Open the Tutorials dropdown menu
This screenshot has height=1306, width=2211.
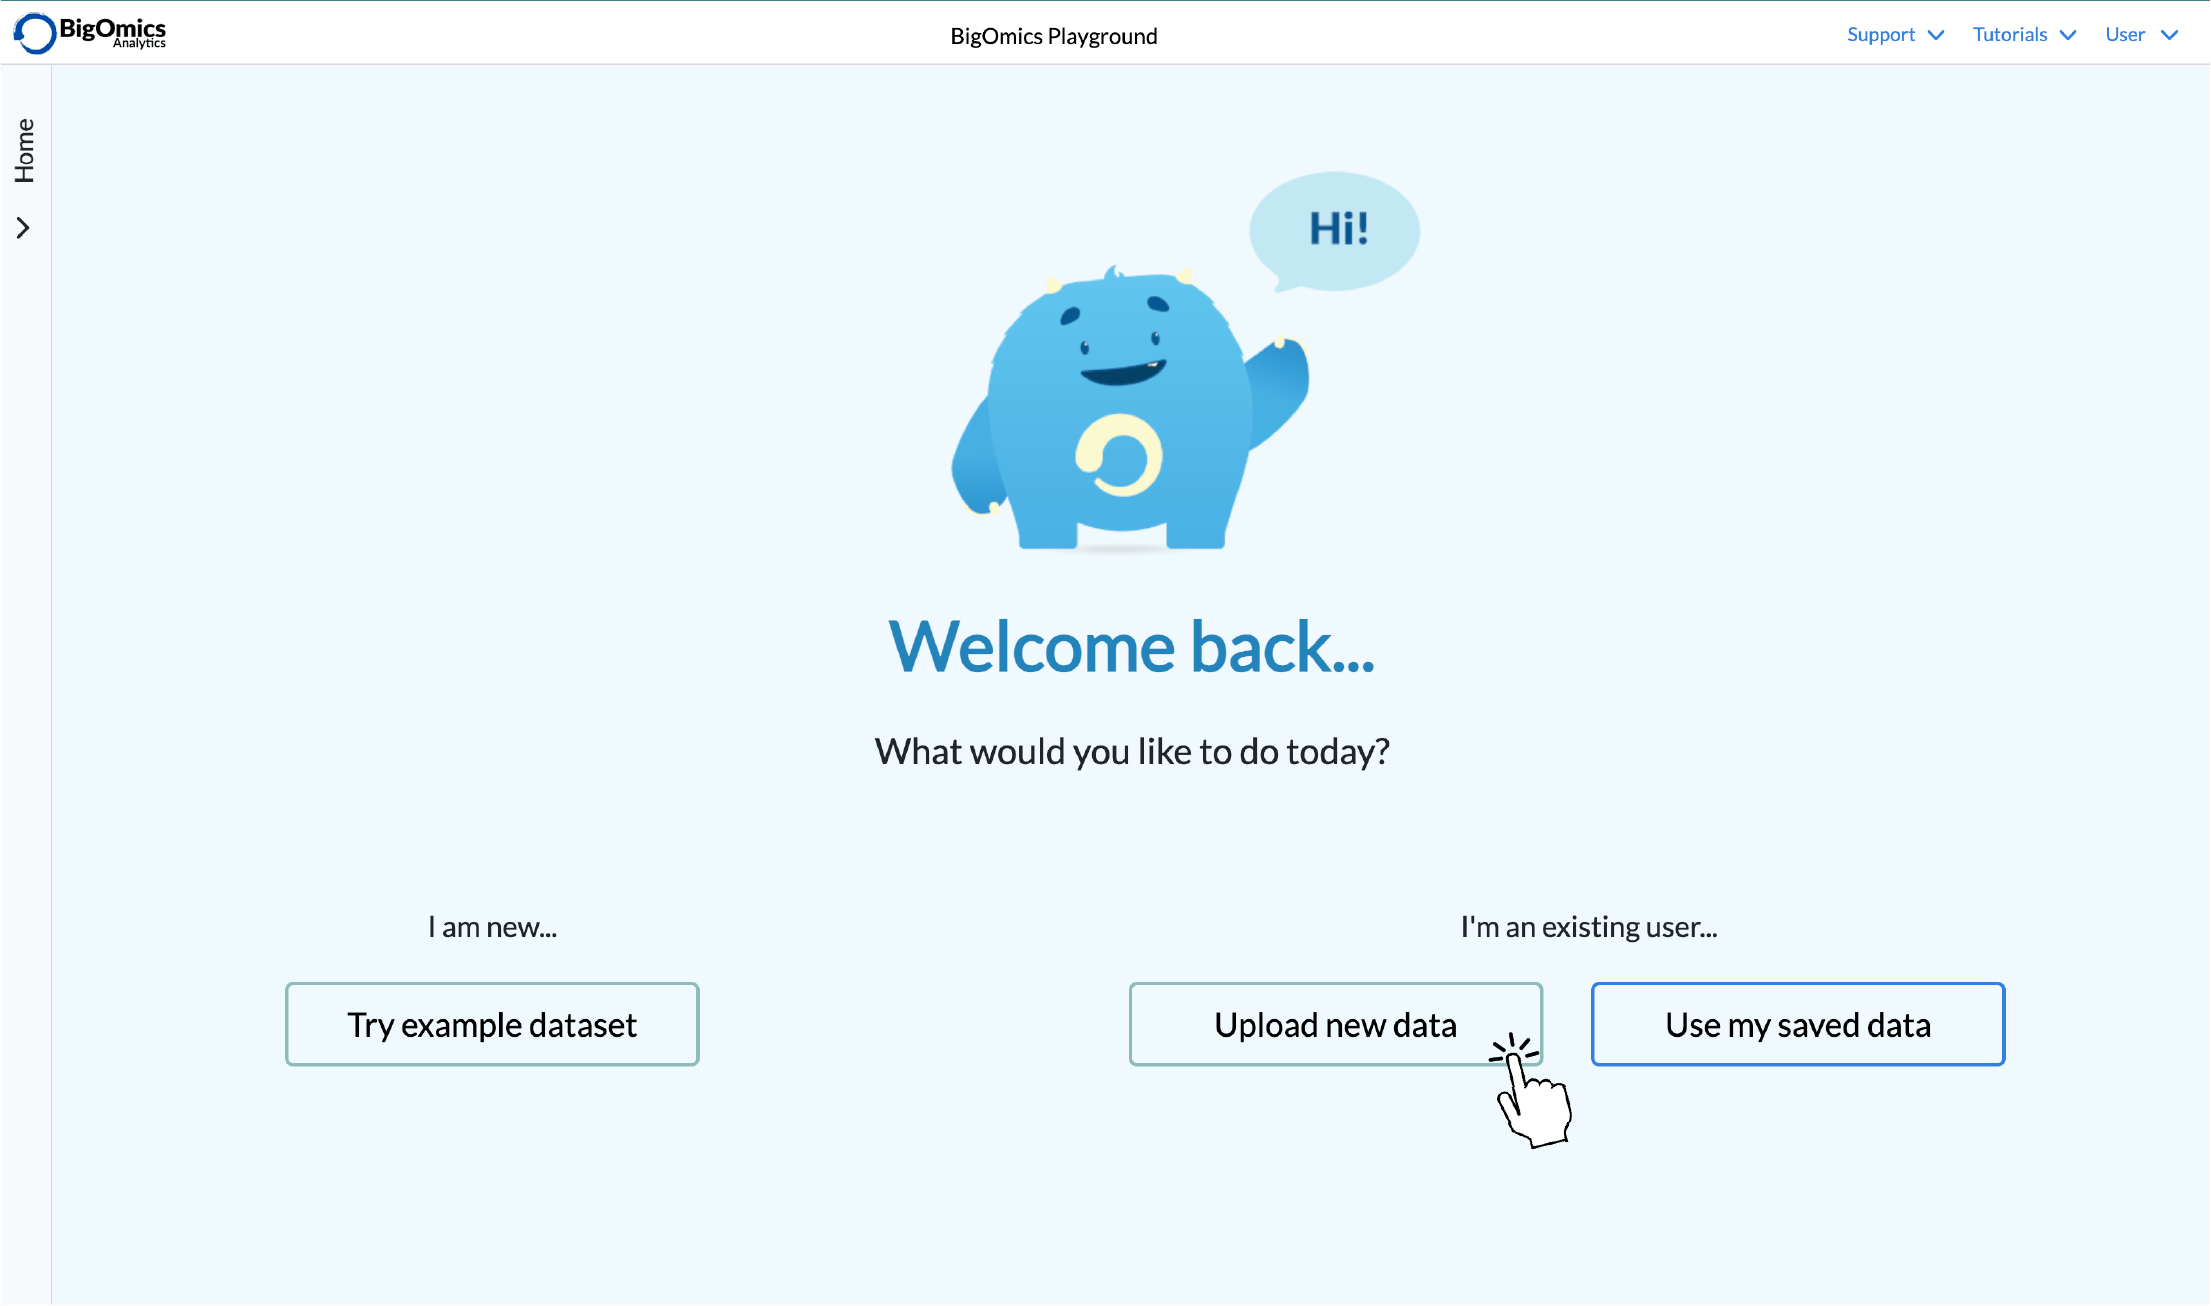(2010, 34)
